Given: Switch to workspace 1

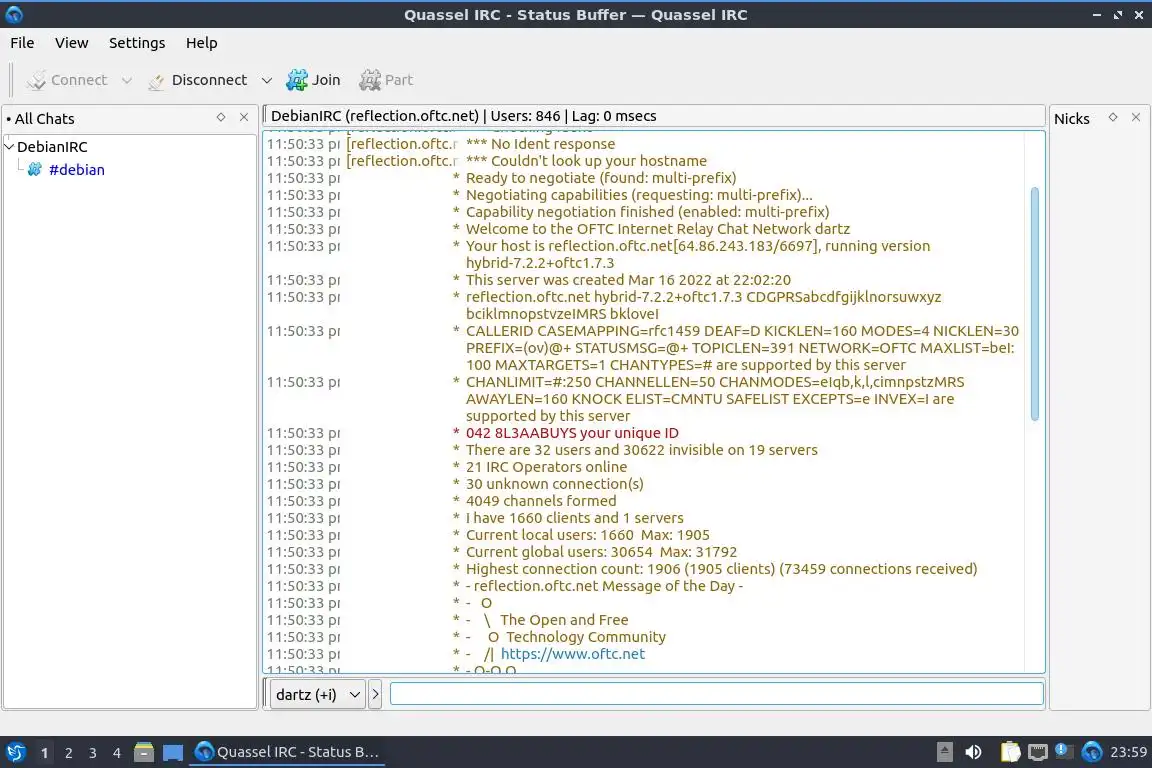Looking at the screenshot, I should [x=45, y=753].
